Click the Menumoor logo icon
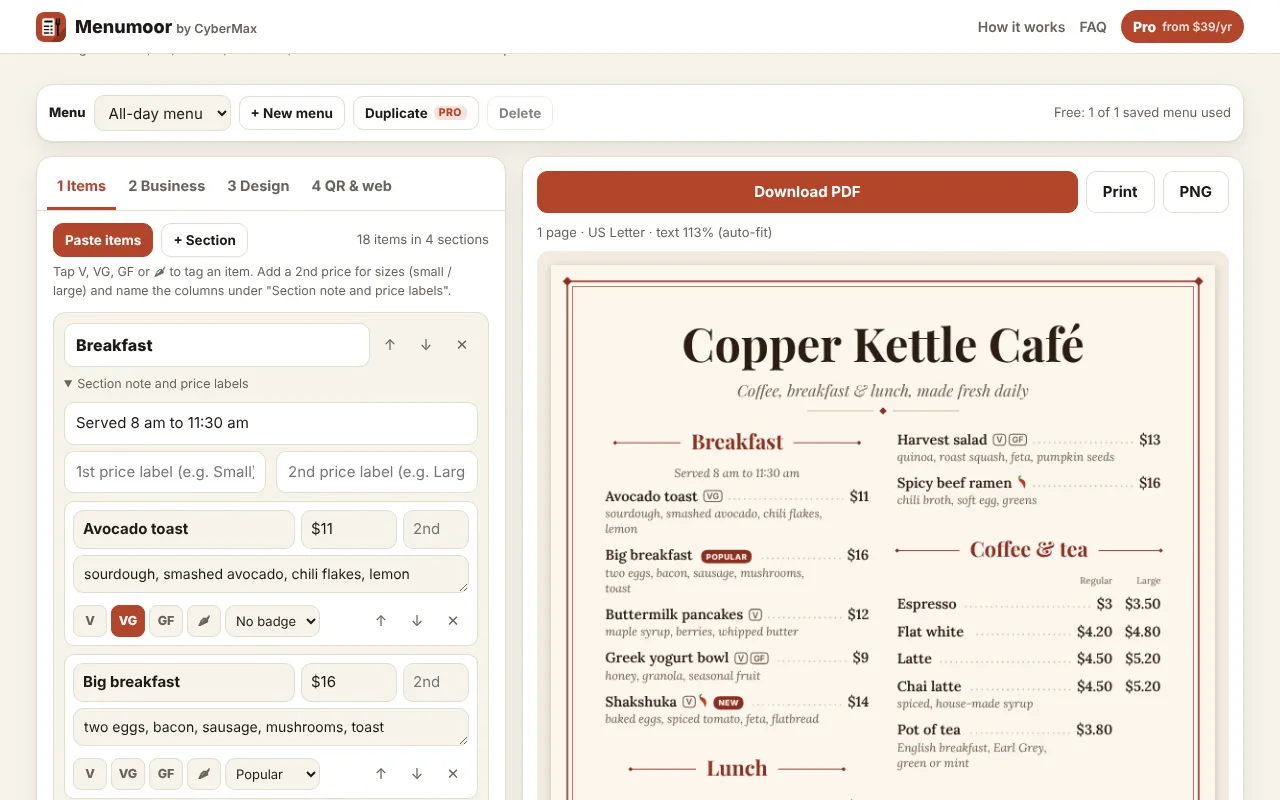The image size is (1280, 800). tap(51, 27)
